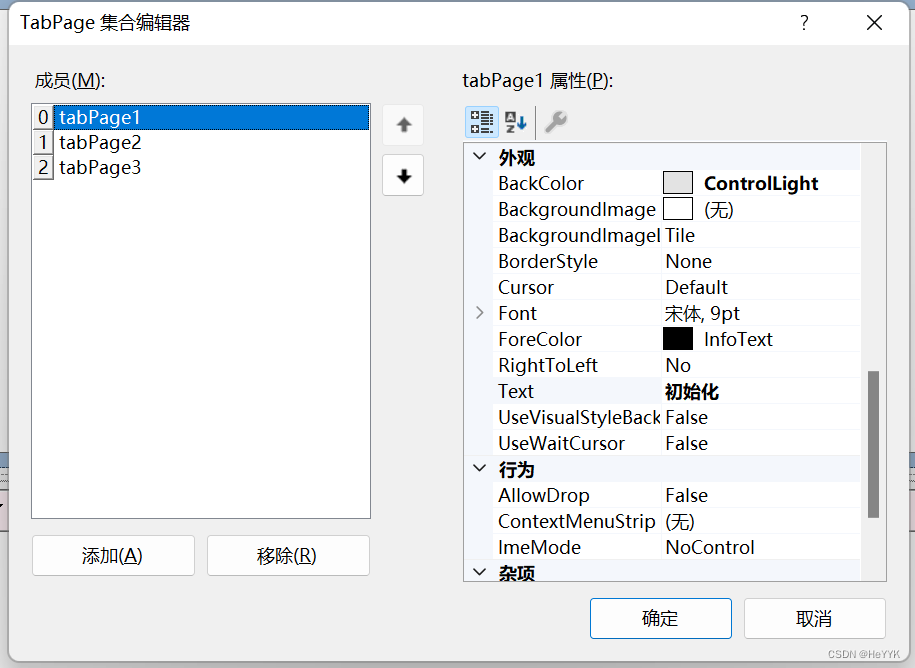Expand the Font property
The height and width of the screenshot is (668, 915).
point(480,313)
